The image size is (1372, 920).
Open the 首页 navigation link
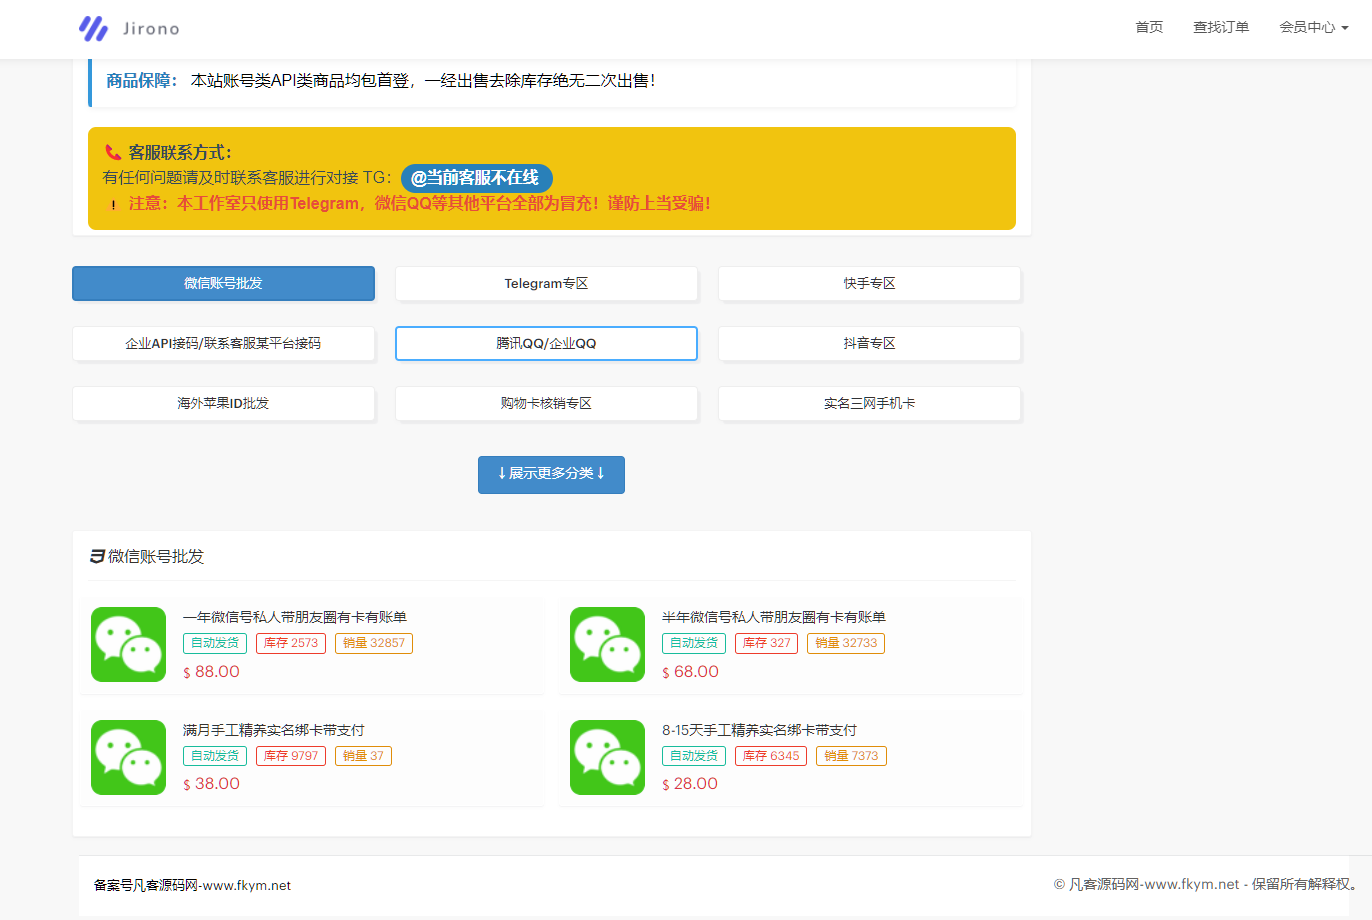(x=1149, y=27)
